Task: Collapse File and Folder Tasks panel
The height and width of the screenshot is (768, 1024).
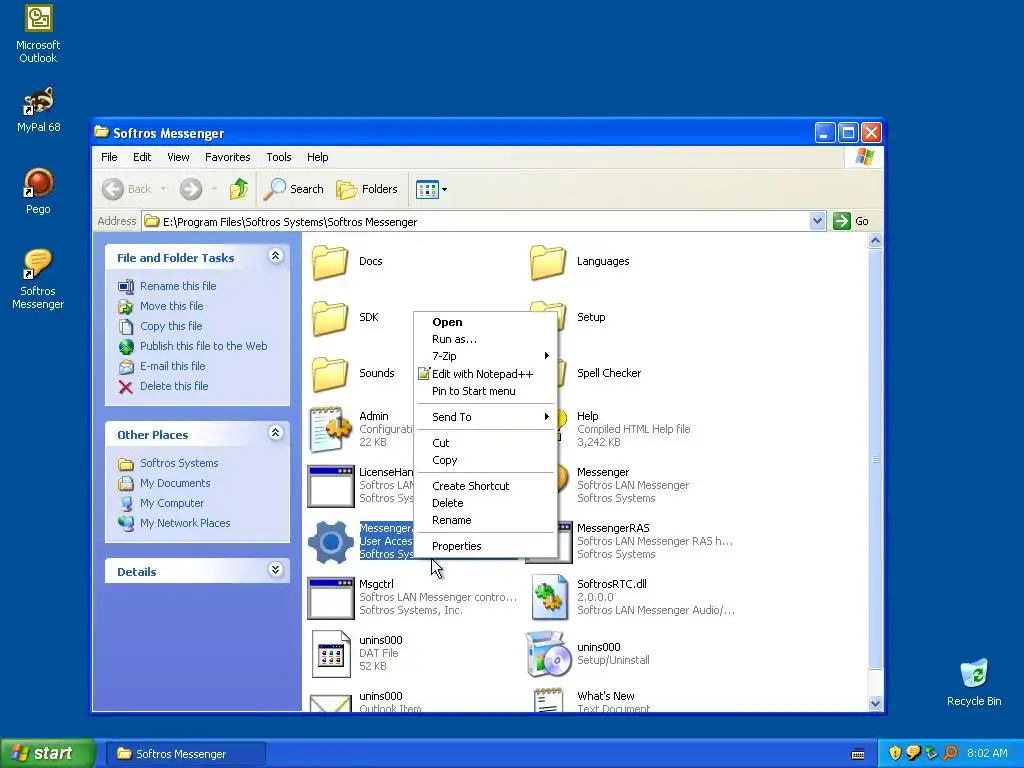Action: coord(276,256)
